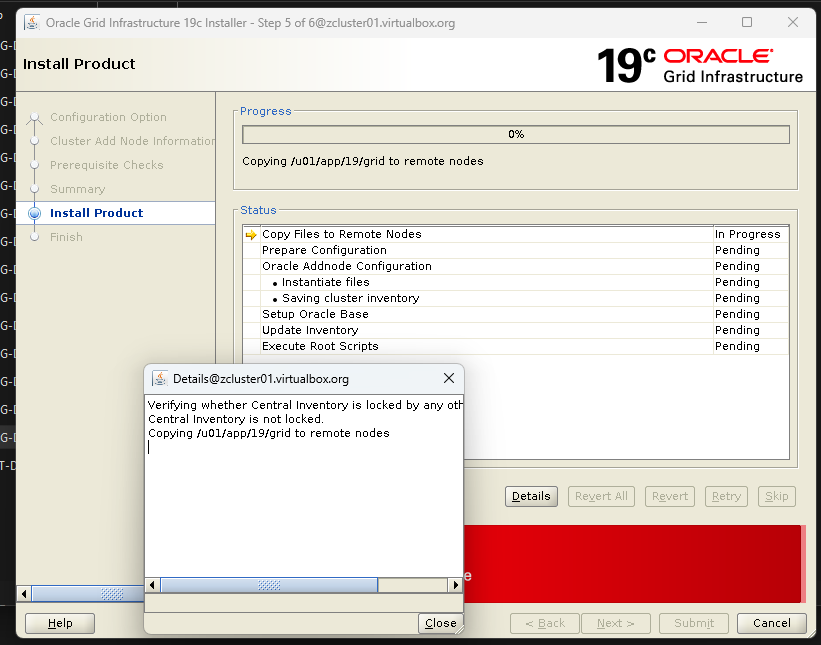Click the Next button

616,623
